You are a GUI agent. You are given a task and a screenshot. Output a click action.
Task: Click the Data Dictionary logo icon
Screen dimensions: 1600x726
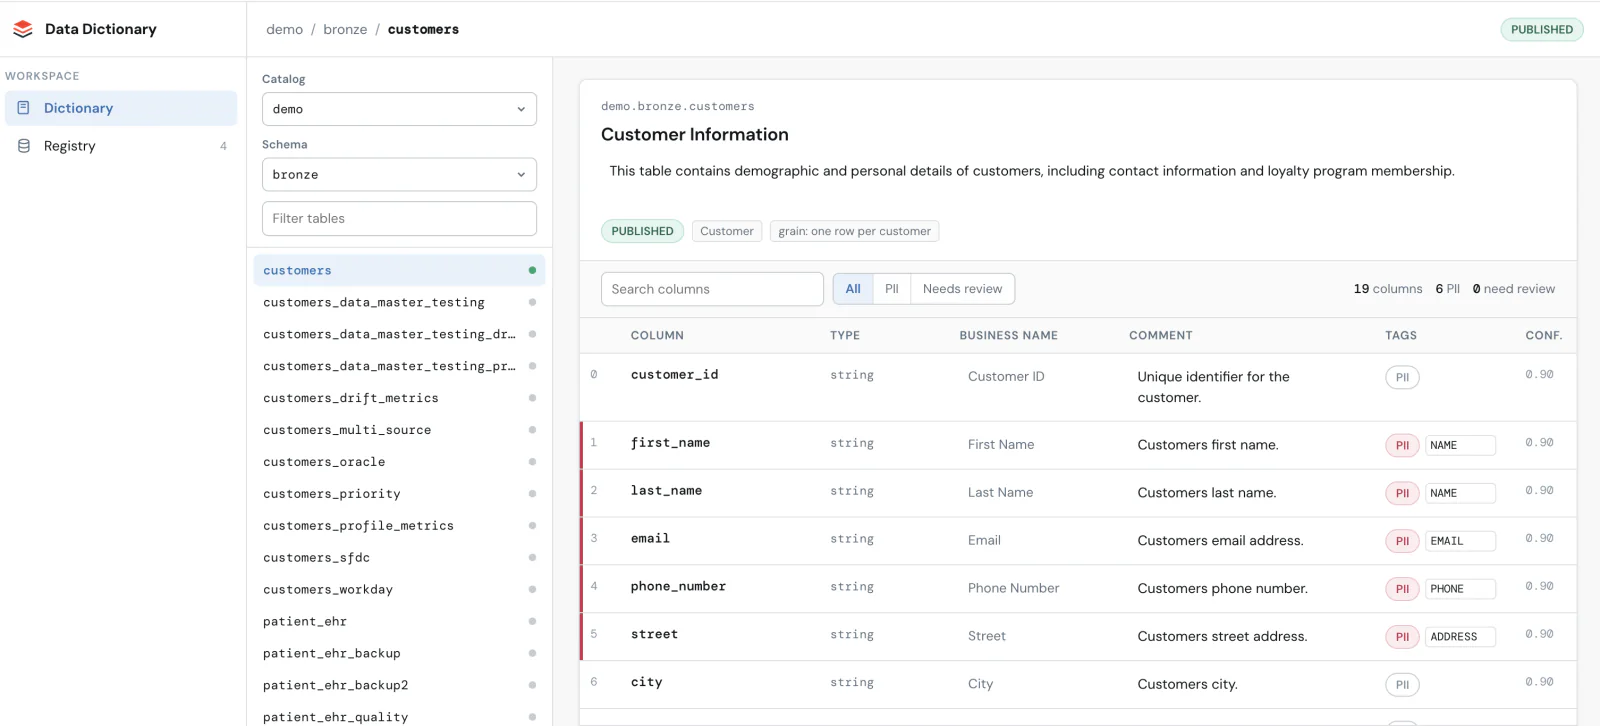coord(23,30)
